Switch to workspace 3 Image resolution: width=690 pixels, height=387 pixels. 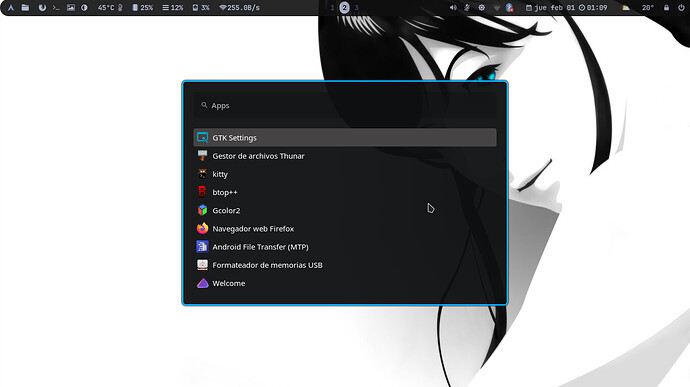tap(356, 7)
